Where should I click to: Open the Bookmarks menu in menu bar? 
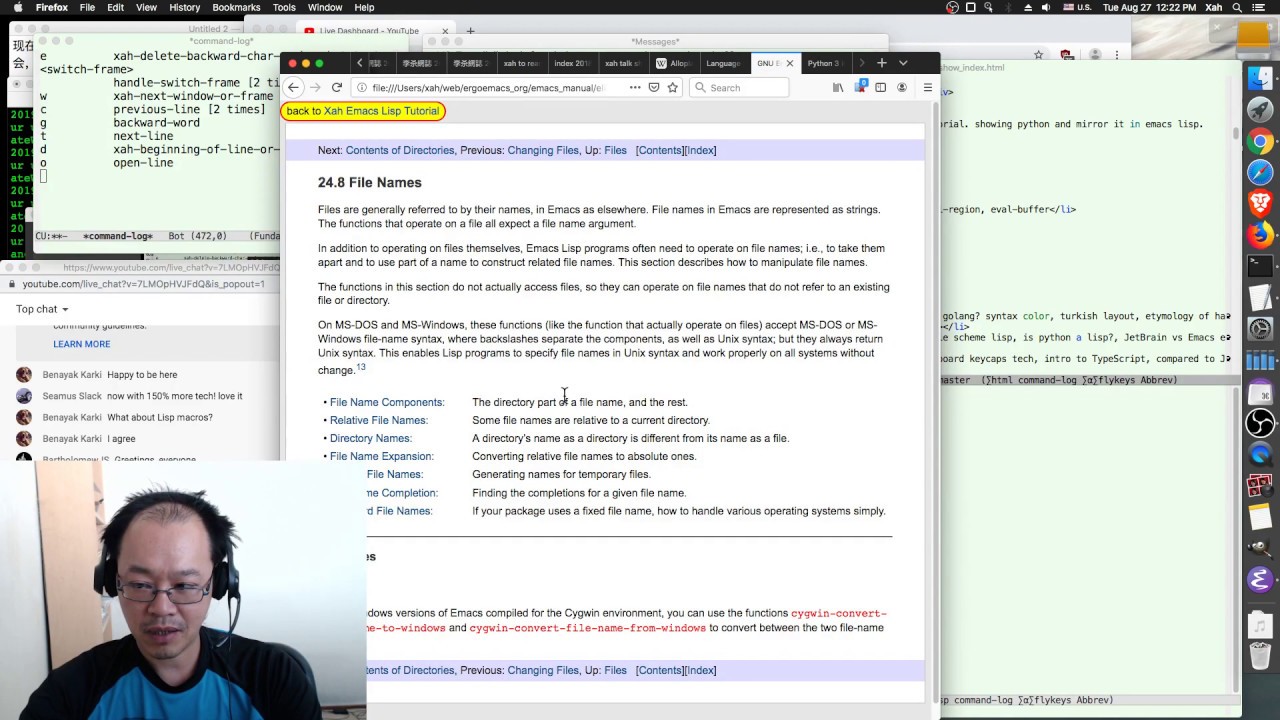(236, 7)
